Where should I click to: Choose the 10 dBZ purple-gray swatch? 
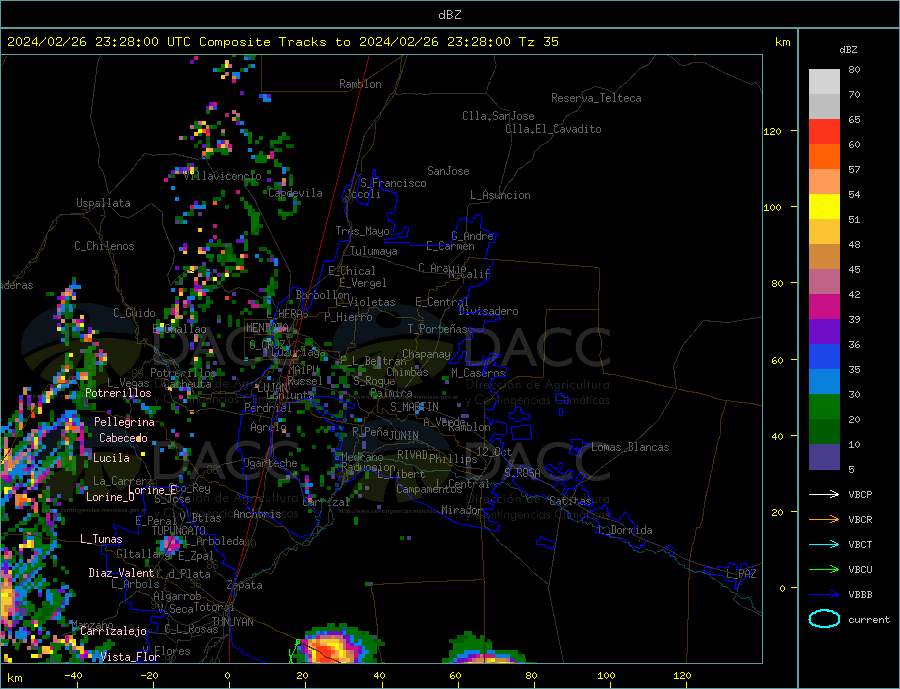[x=824, y=456]
